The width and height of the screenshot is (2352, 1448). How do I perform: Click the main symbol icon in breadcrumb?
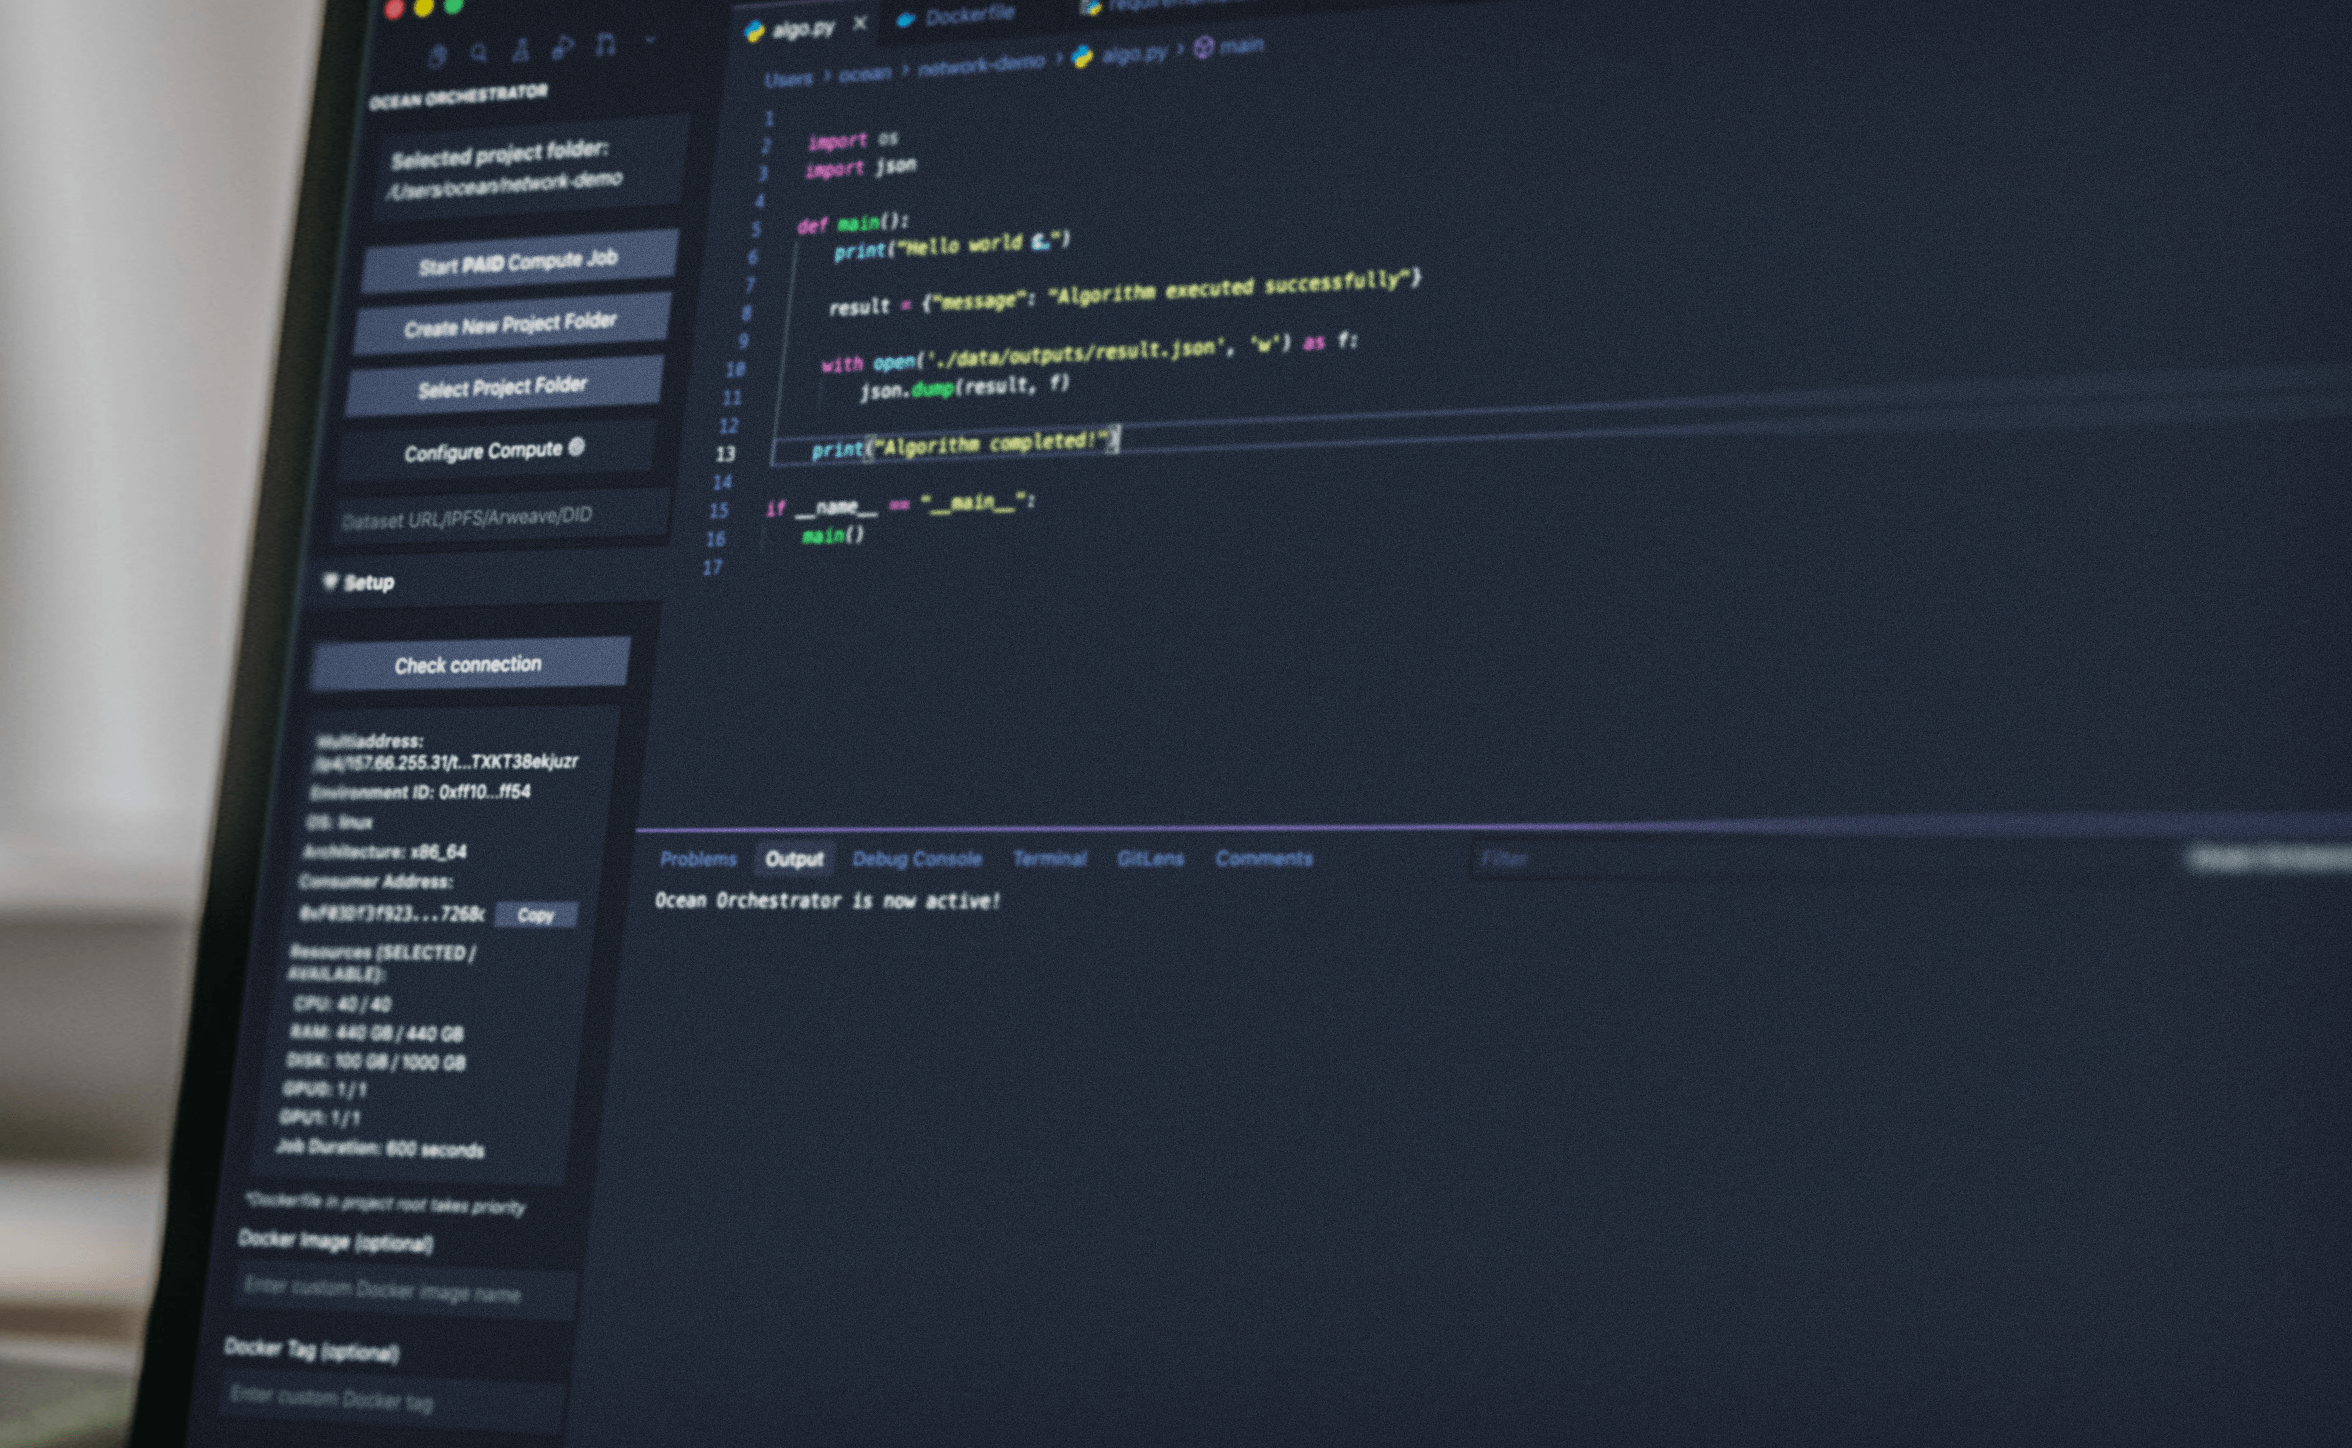point(1204,47)
